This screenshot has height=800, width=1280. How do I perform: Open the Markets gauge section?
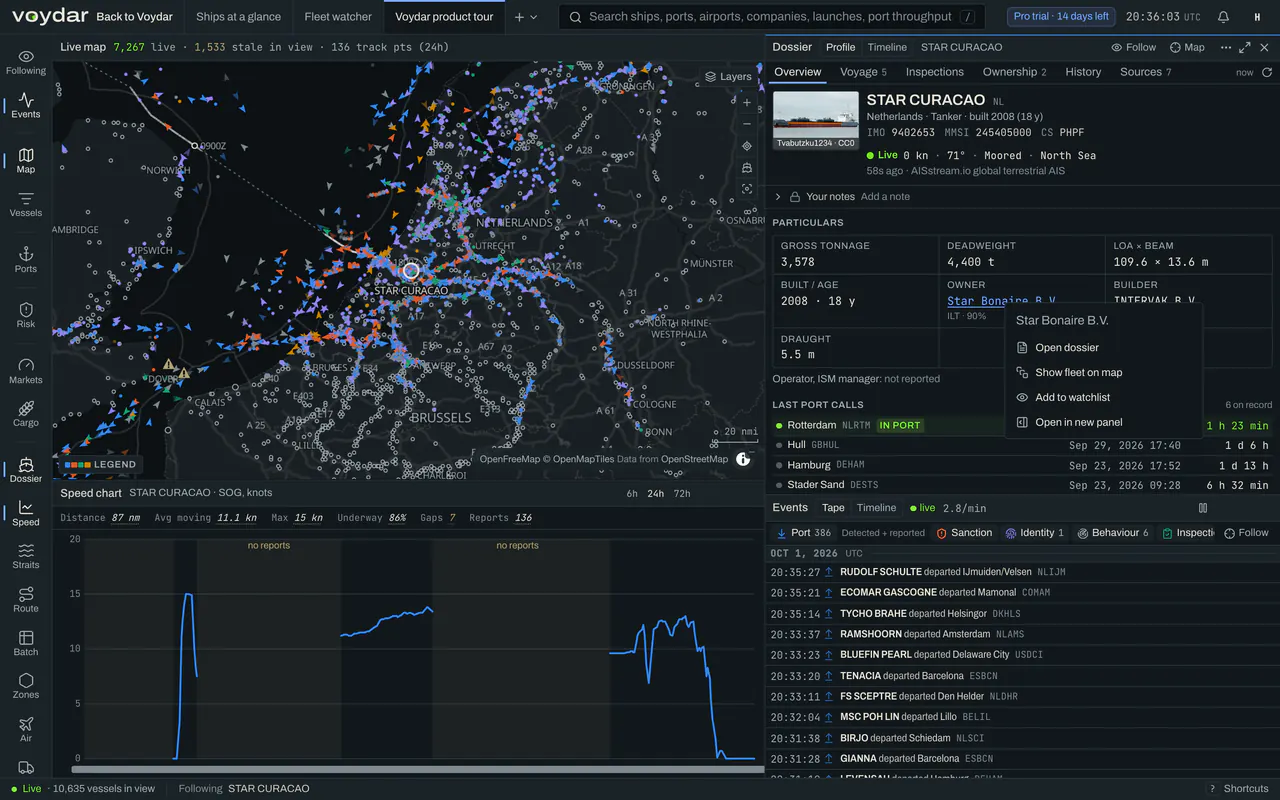click(x=26, y=371)
